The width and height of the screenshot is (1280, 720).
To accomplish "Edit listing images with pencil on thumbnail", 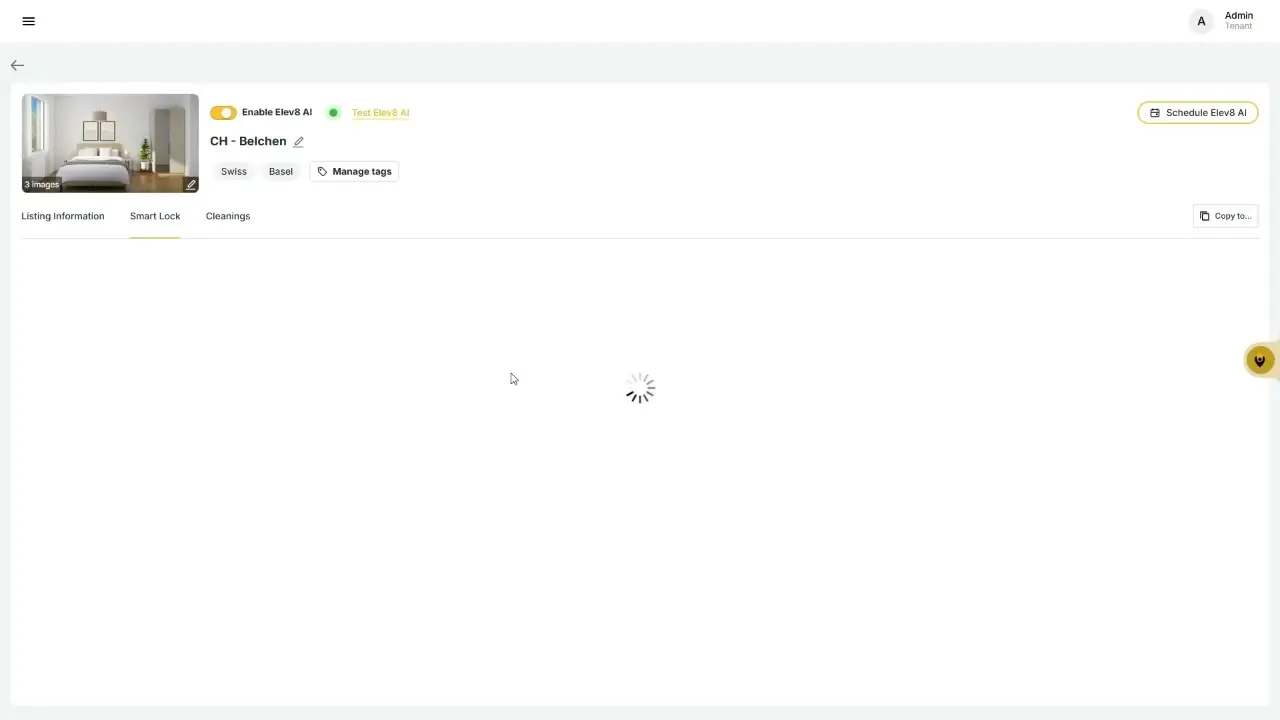I will point(191,185).
